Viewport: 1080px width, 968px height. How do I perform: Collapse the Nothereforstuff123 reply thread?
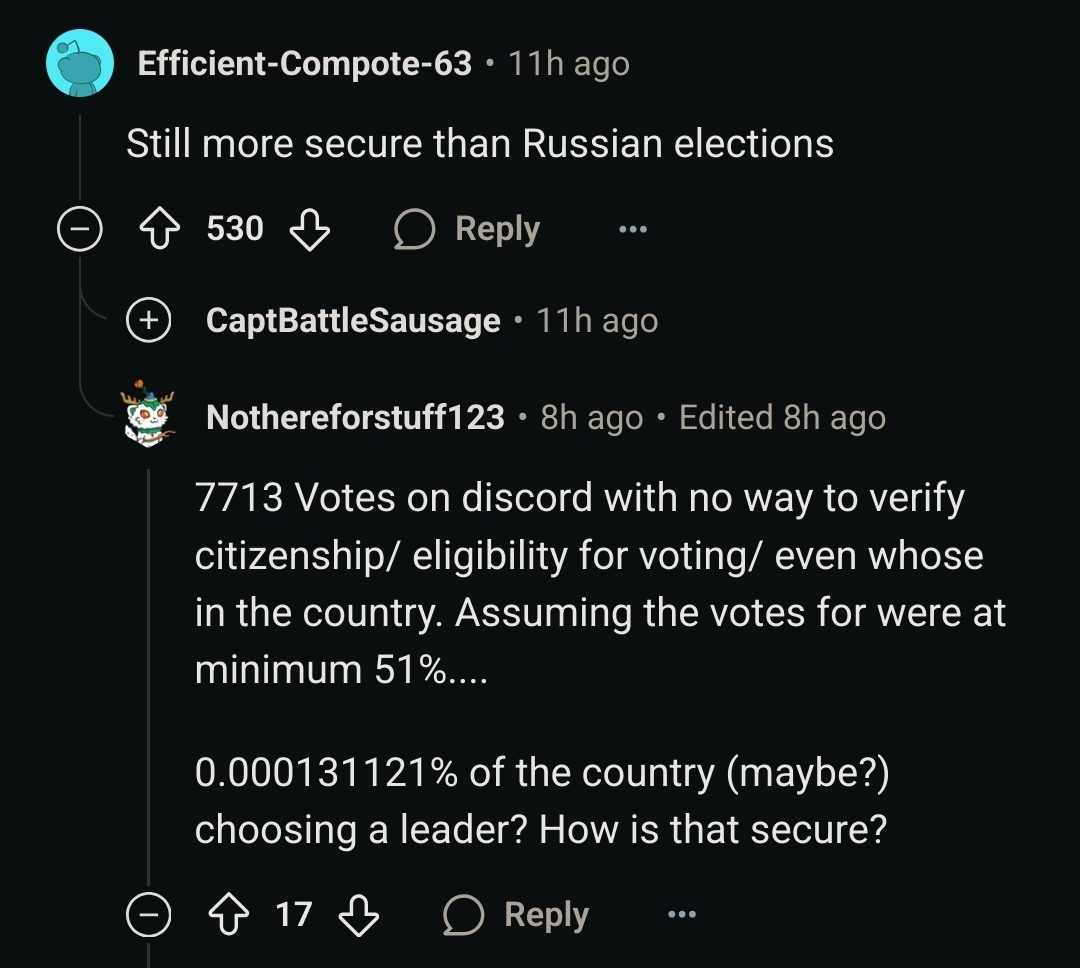[148, 915]
